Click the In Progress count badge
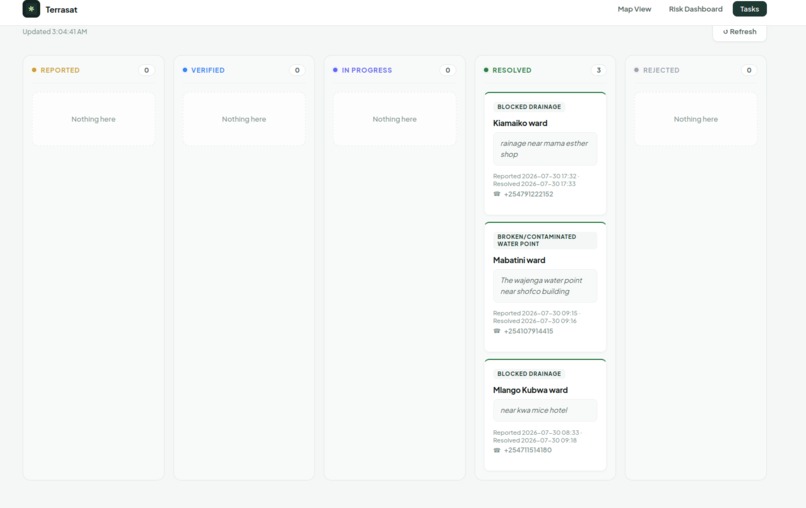Screen dimensions: 806x508 point(448,70)
